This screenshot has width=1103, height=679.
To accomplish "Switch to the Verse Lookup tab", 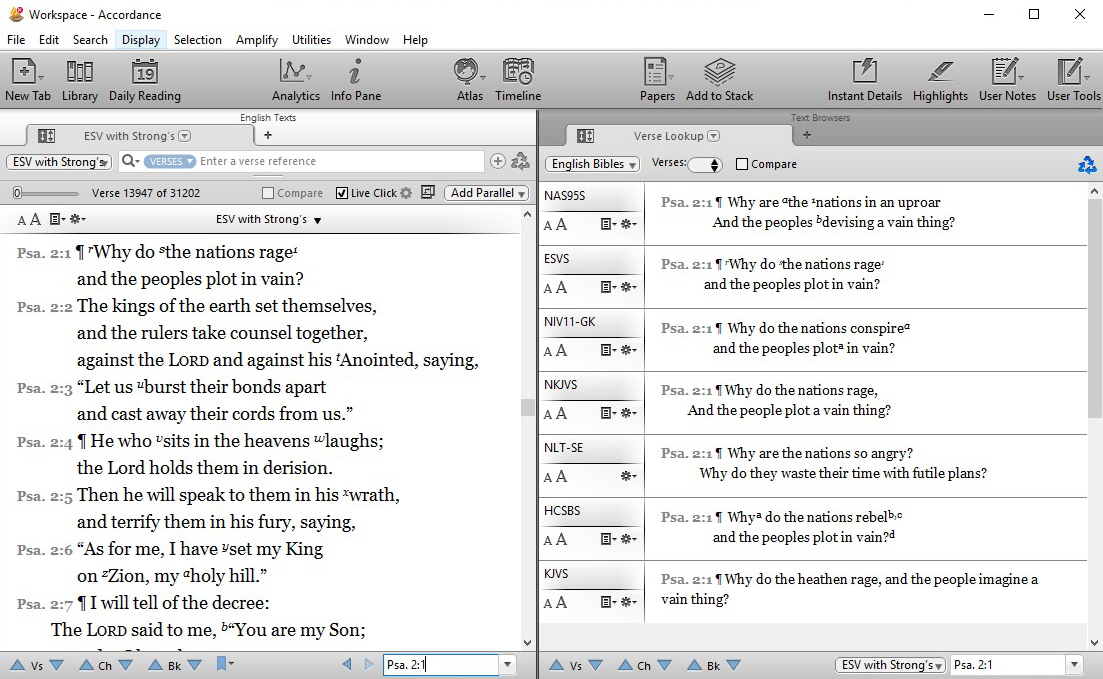I will [668, 136].
